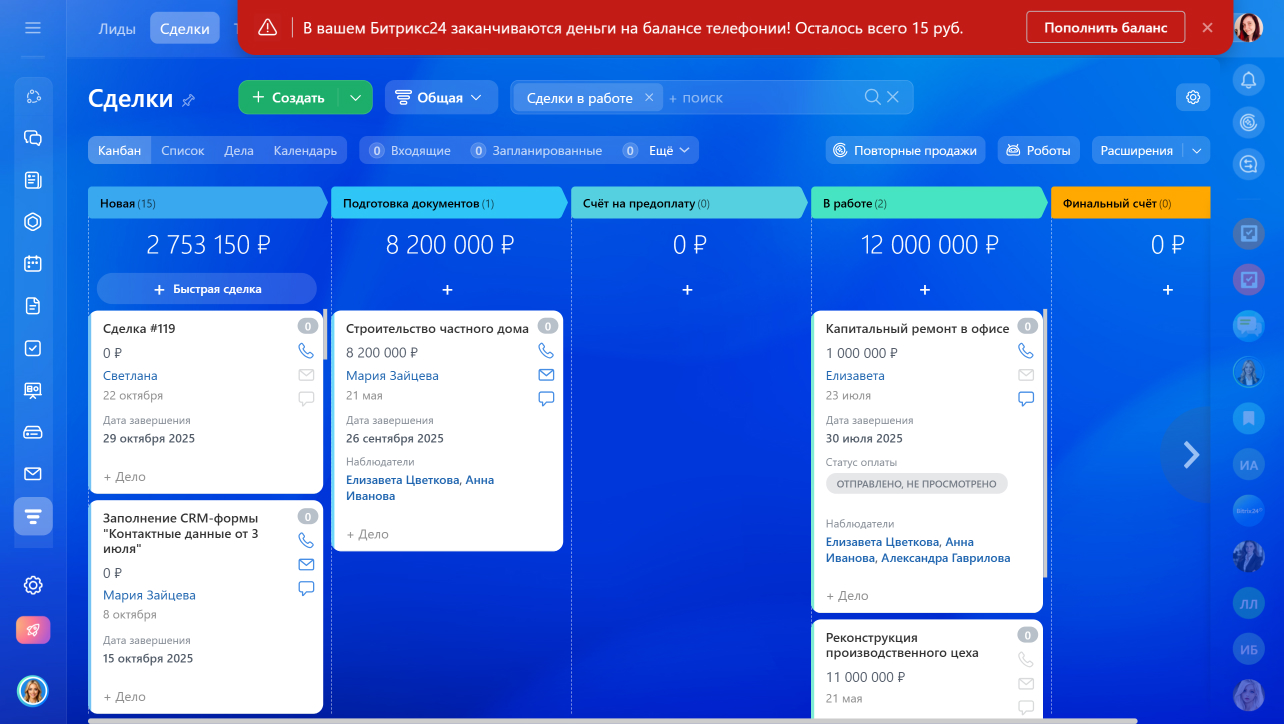Click phone icon on Сделка #119 card
Screen dimensions: 1284x724
pyautogui.click(x=306, y=351)
